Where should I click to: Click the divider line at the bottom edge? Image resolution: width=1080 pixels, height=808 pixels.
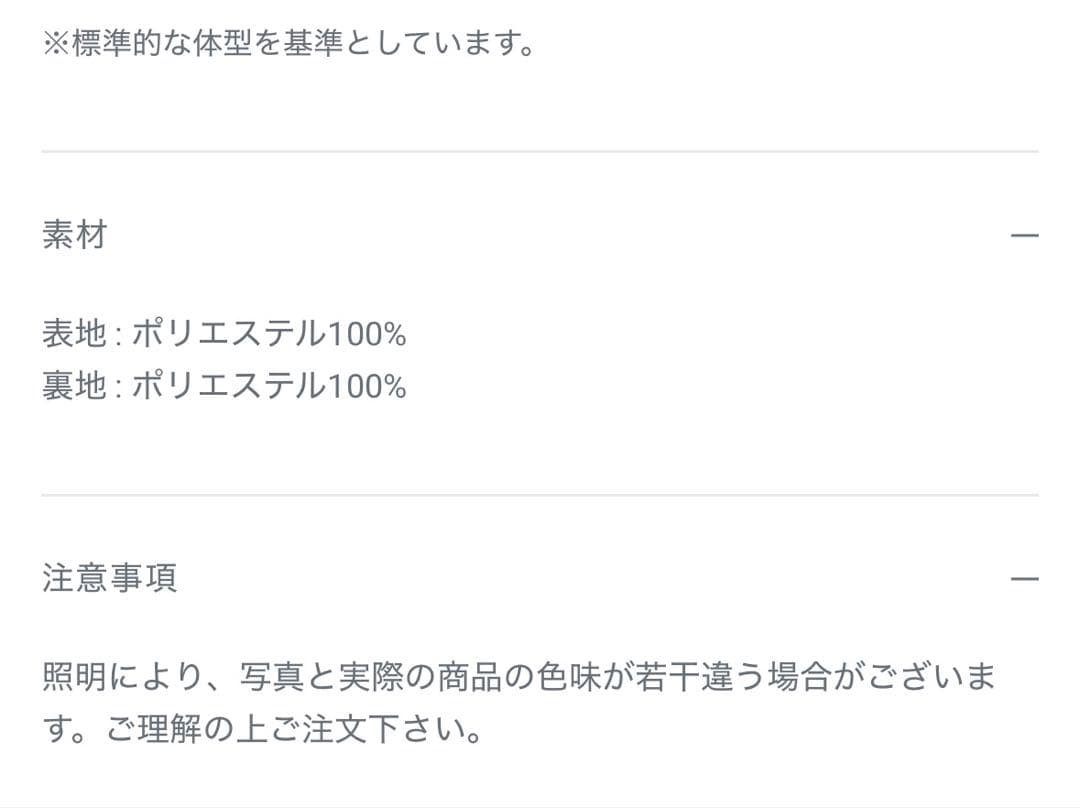pyautogui.click(x=540, y=806)
